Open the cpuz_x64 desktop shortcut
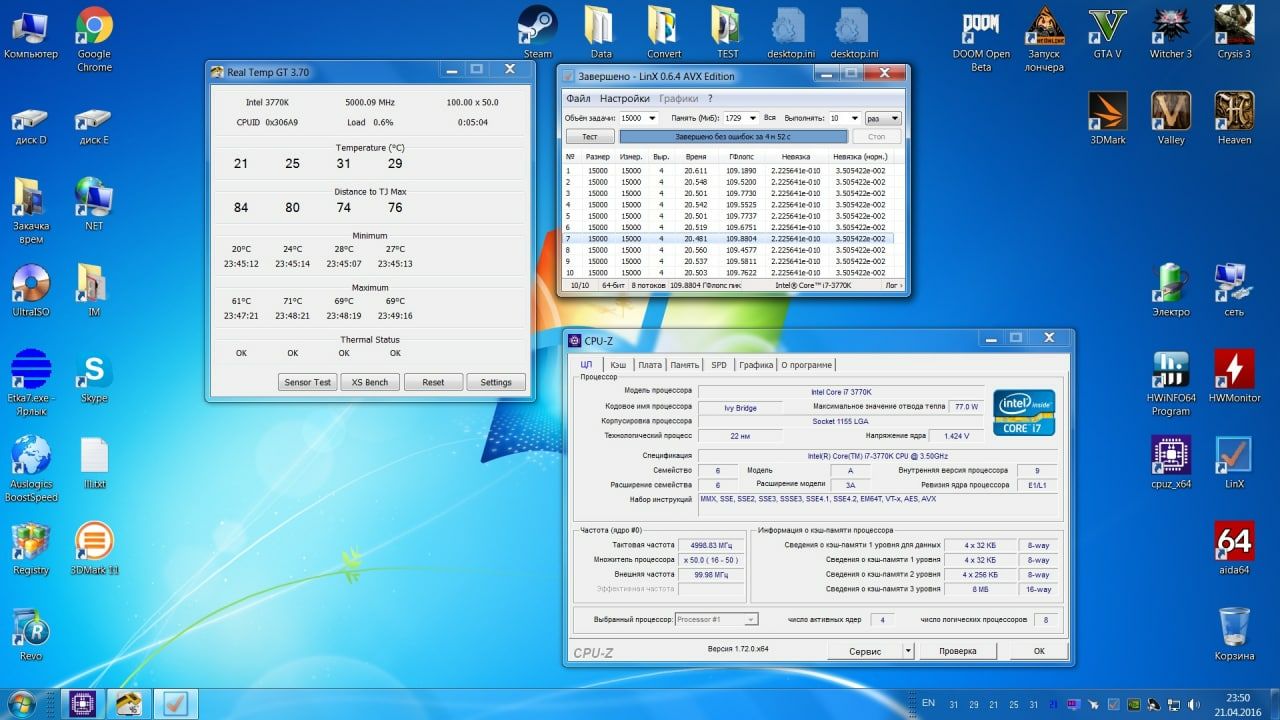Screen dimensions: 1280x720 point(1171,463)
